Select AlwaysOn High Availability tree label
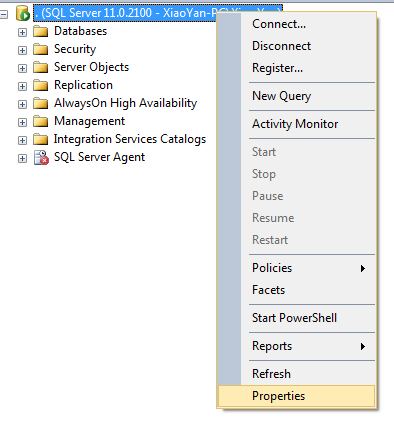This screenshot has width=394, height=421. tap(125, 103)
